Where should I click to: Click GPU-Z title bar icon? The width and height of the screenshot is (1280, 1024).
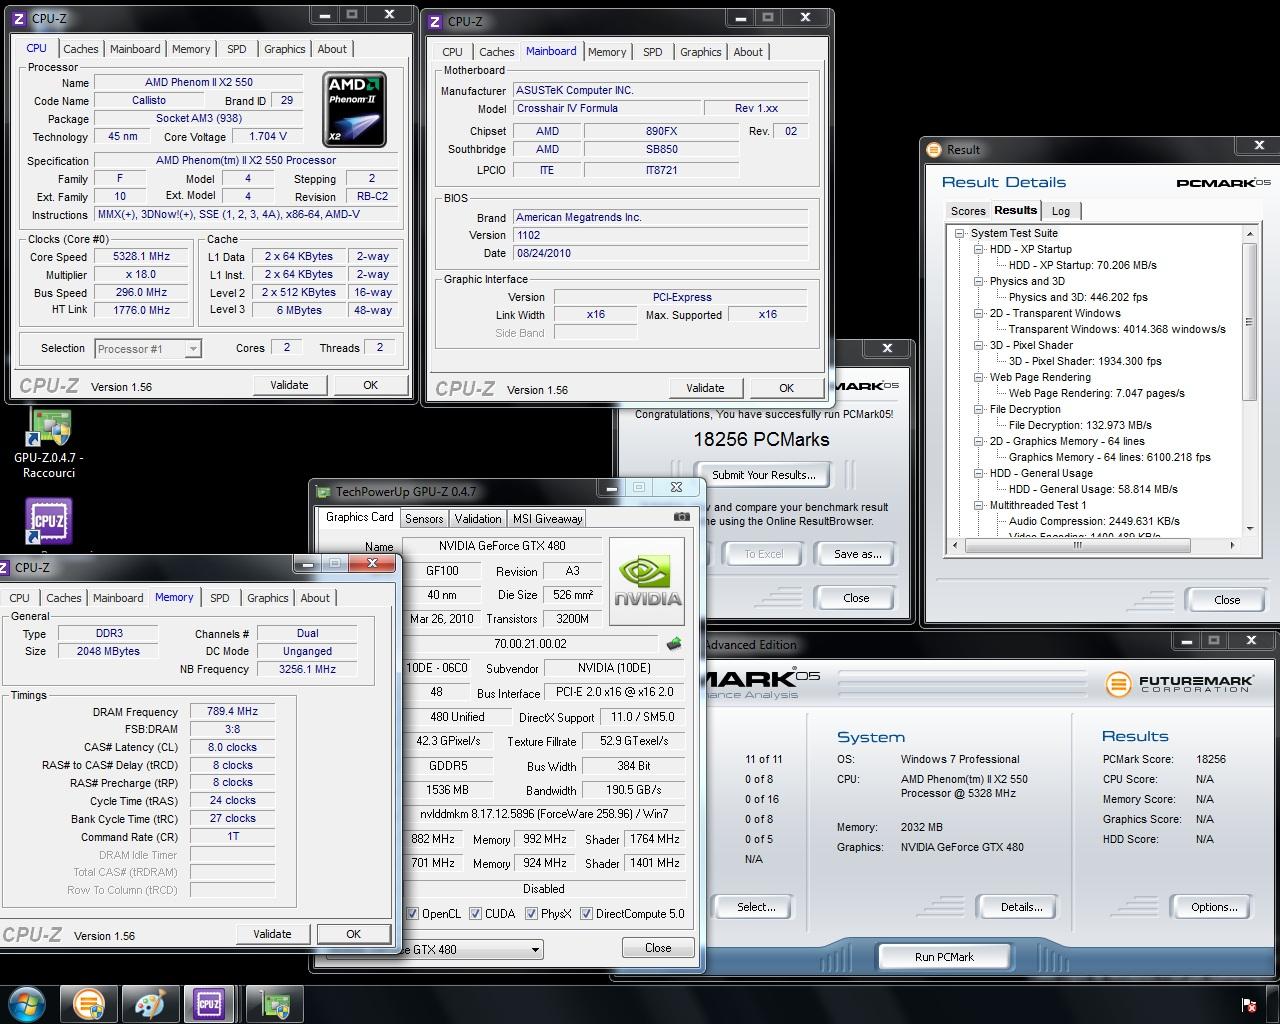tap(323, 491)
